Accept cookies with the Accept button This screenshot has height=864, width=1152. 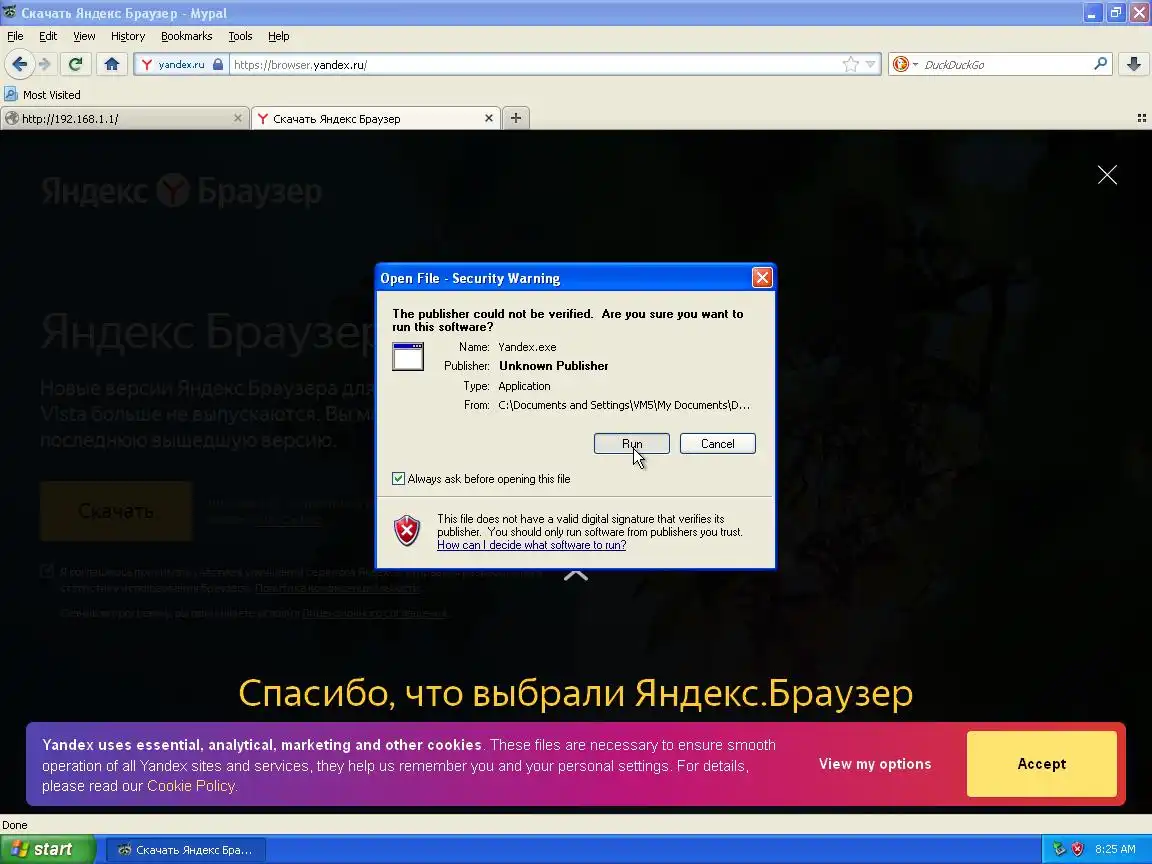pyautogui.click(x=1042, y=764)
